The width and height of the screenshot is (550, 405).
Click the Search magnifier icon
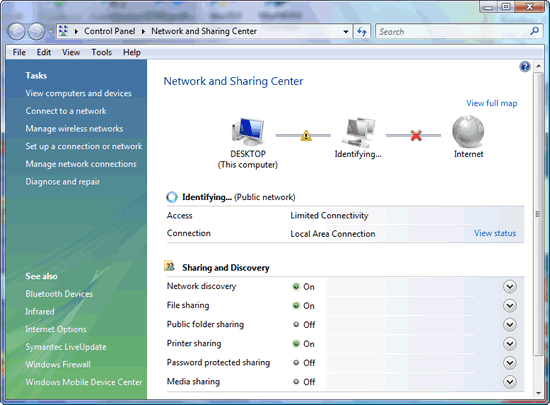point(535,31)
